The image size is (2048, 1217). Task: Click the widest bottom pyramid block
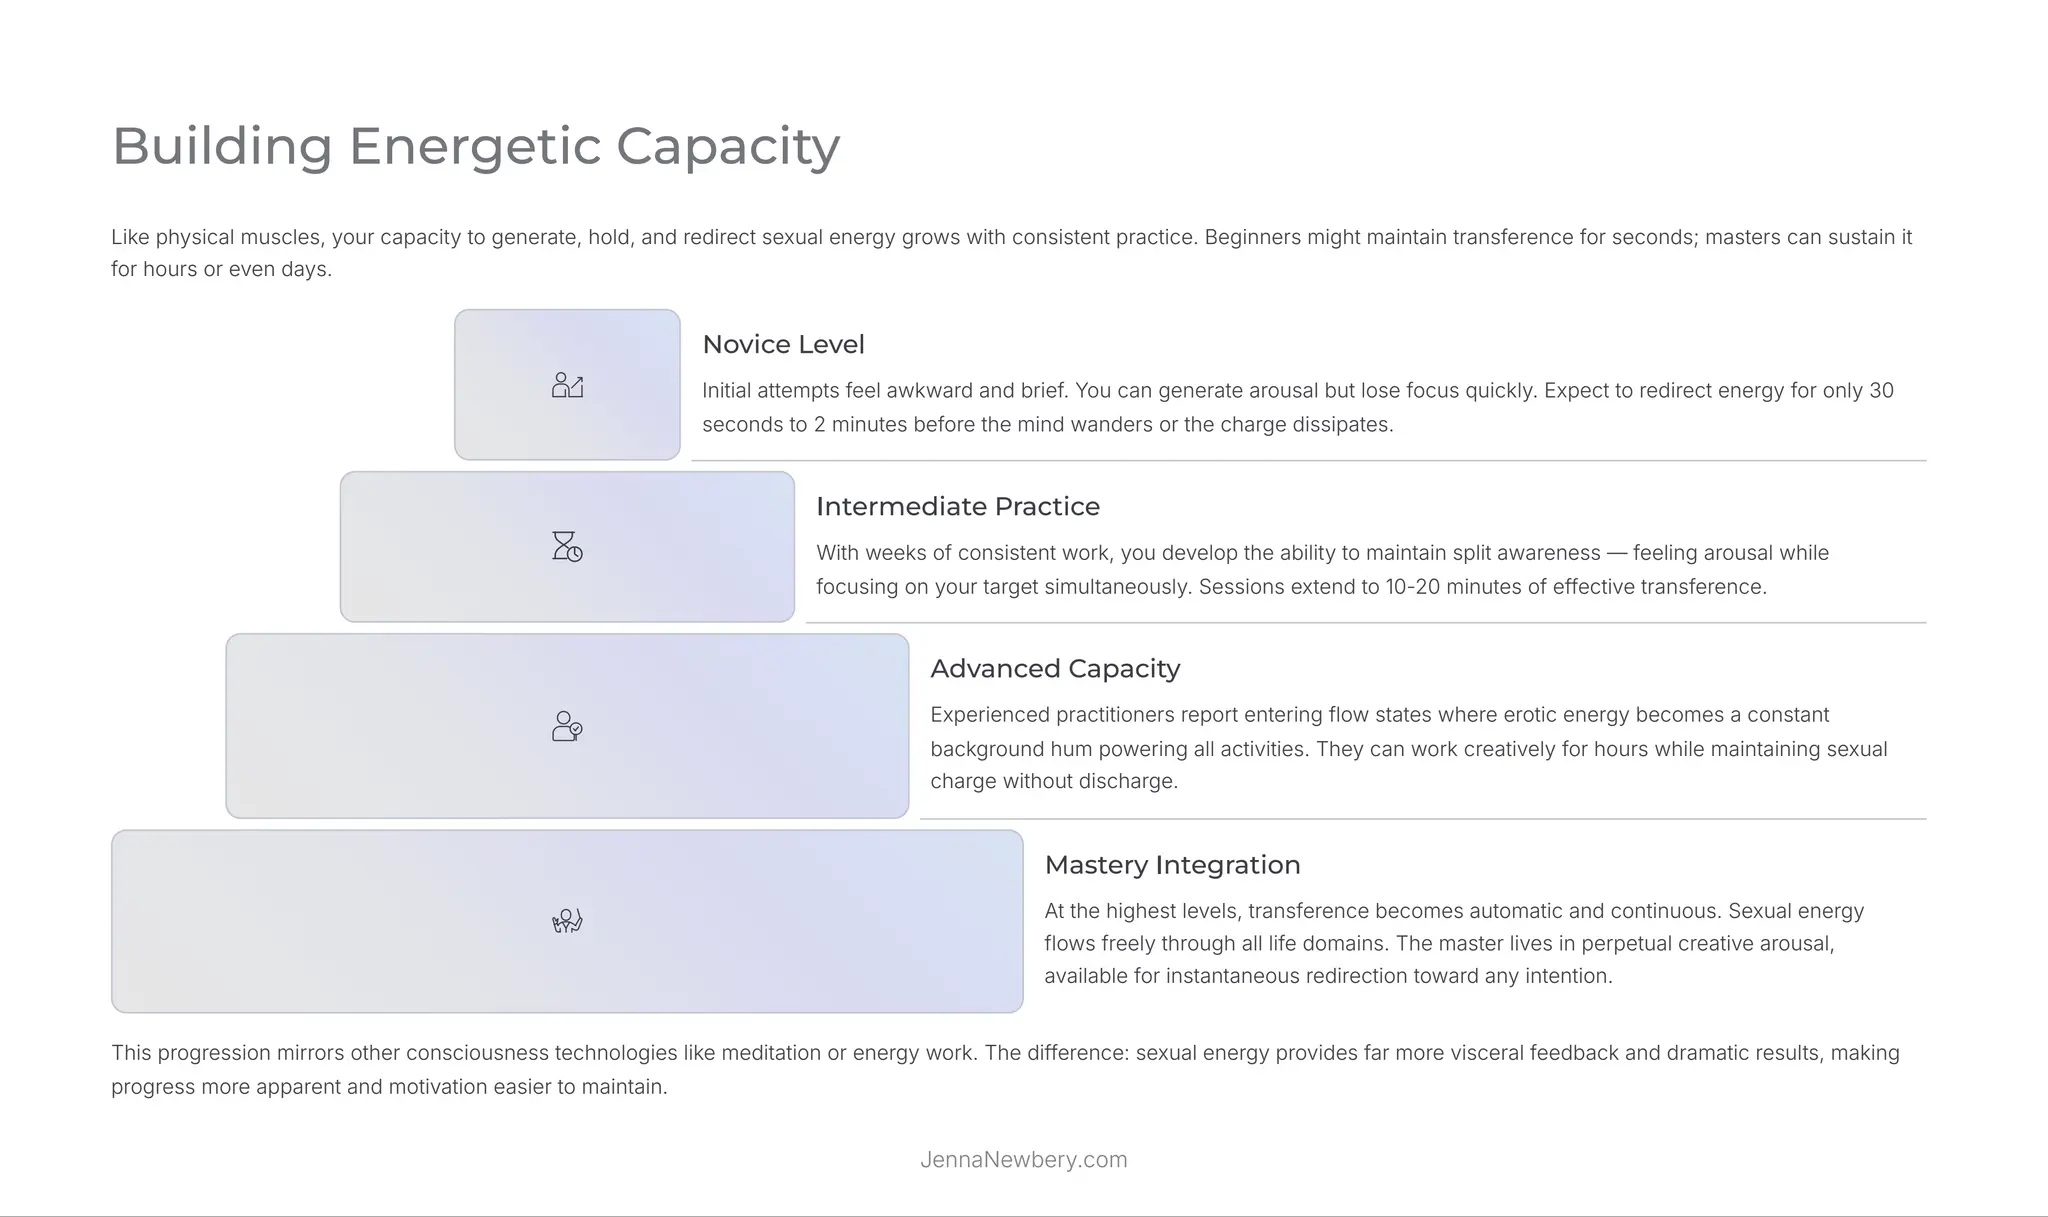567,921
